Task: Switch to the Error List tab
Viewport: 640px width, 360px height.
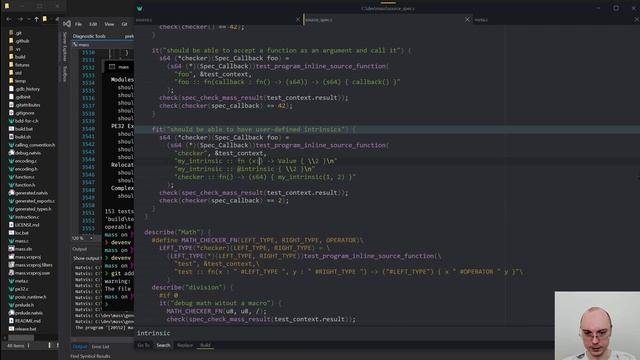Action: [x=100, y=347]
